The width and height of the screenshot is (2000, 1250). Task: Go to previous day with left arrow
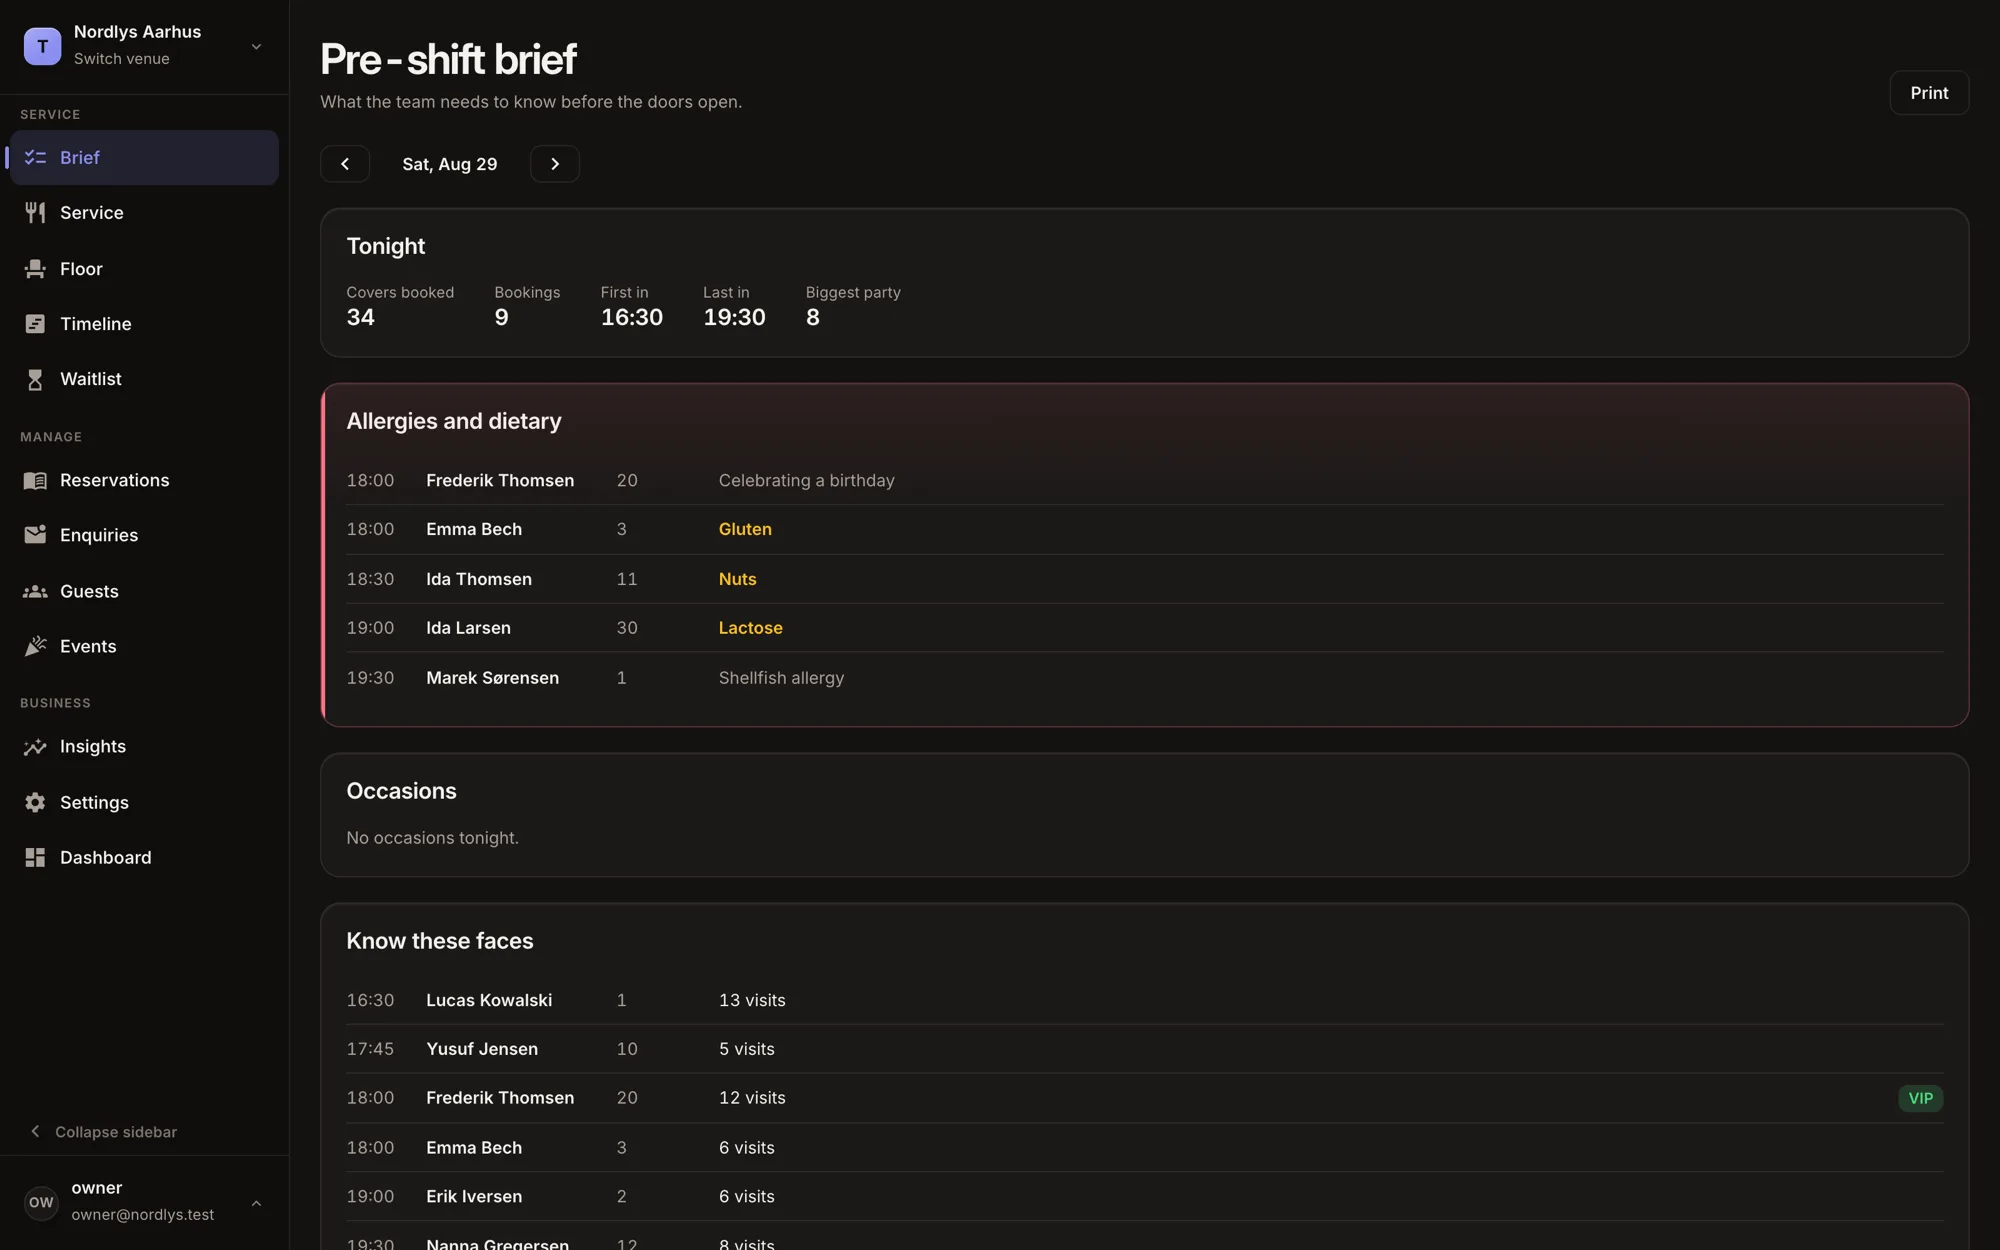tap(345, 164)
